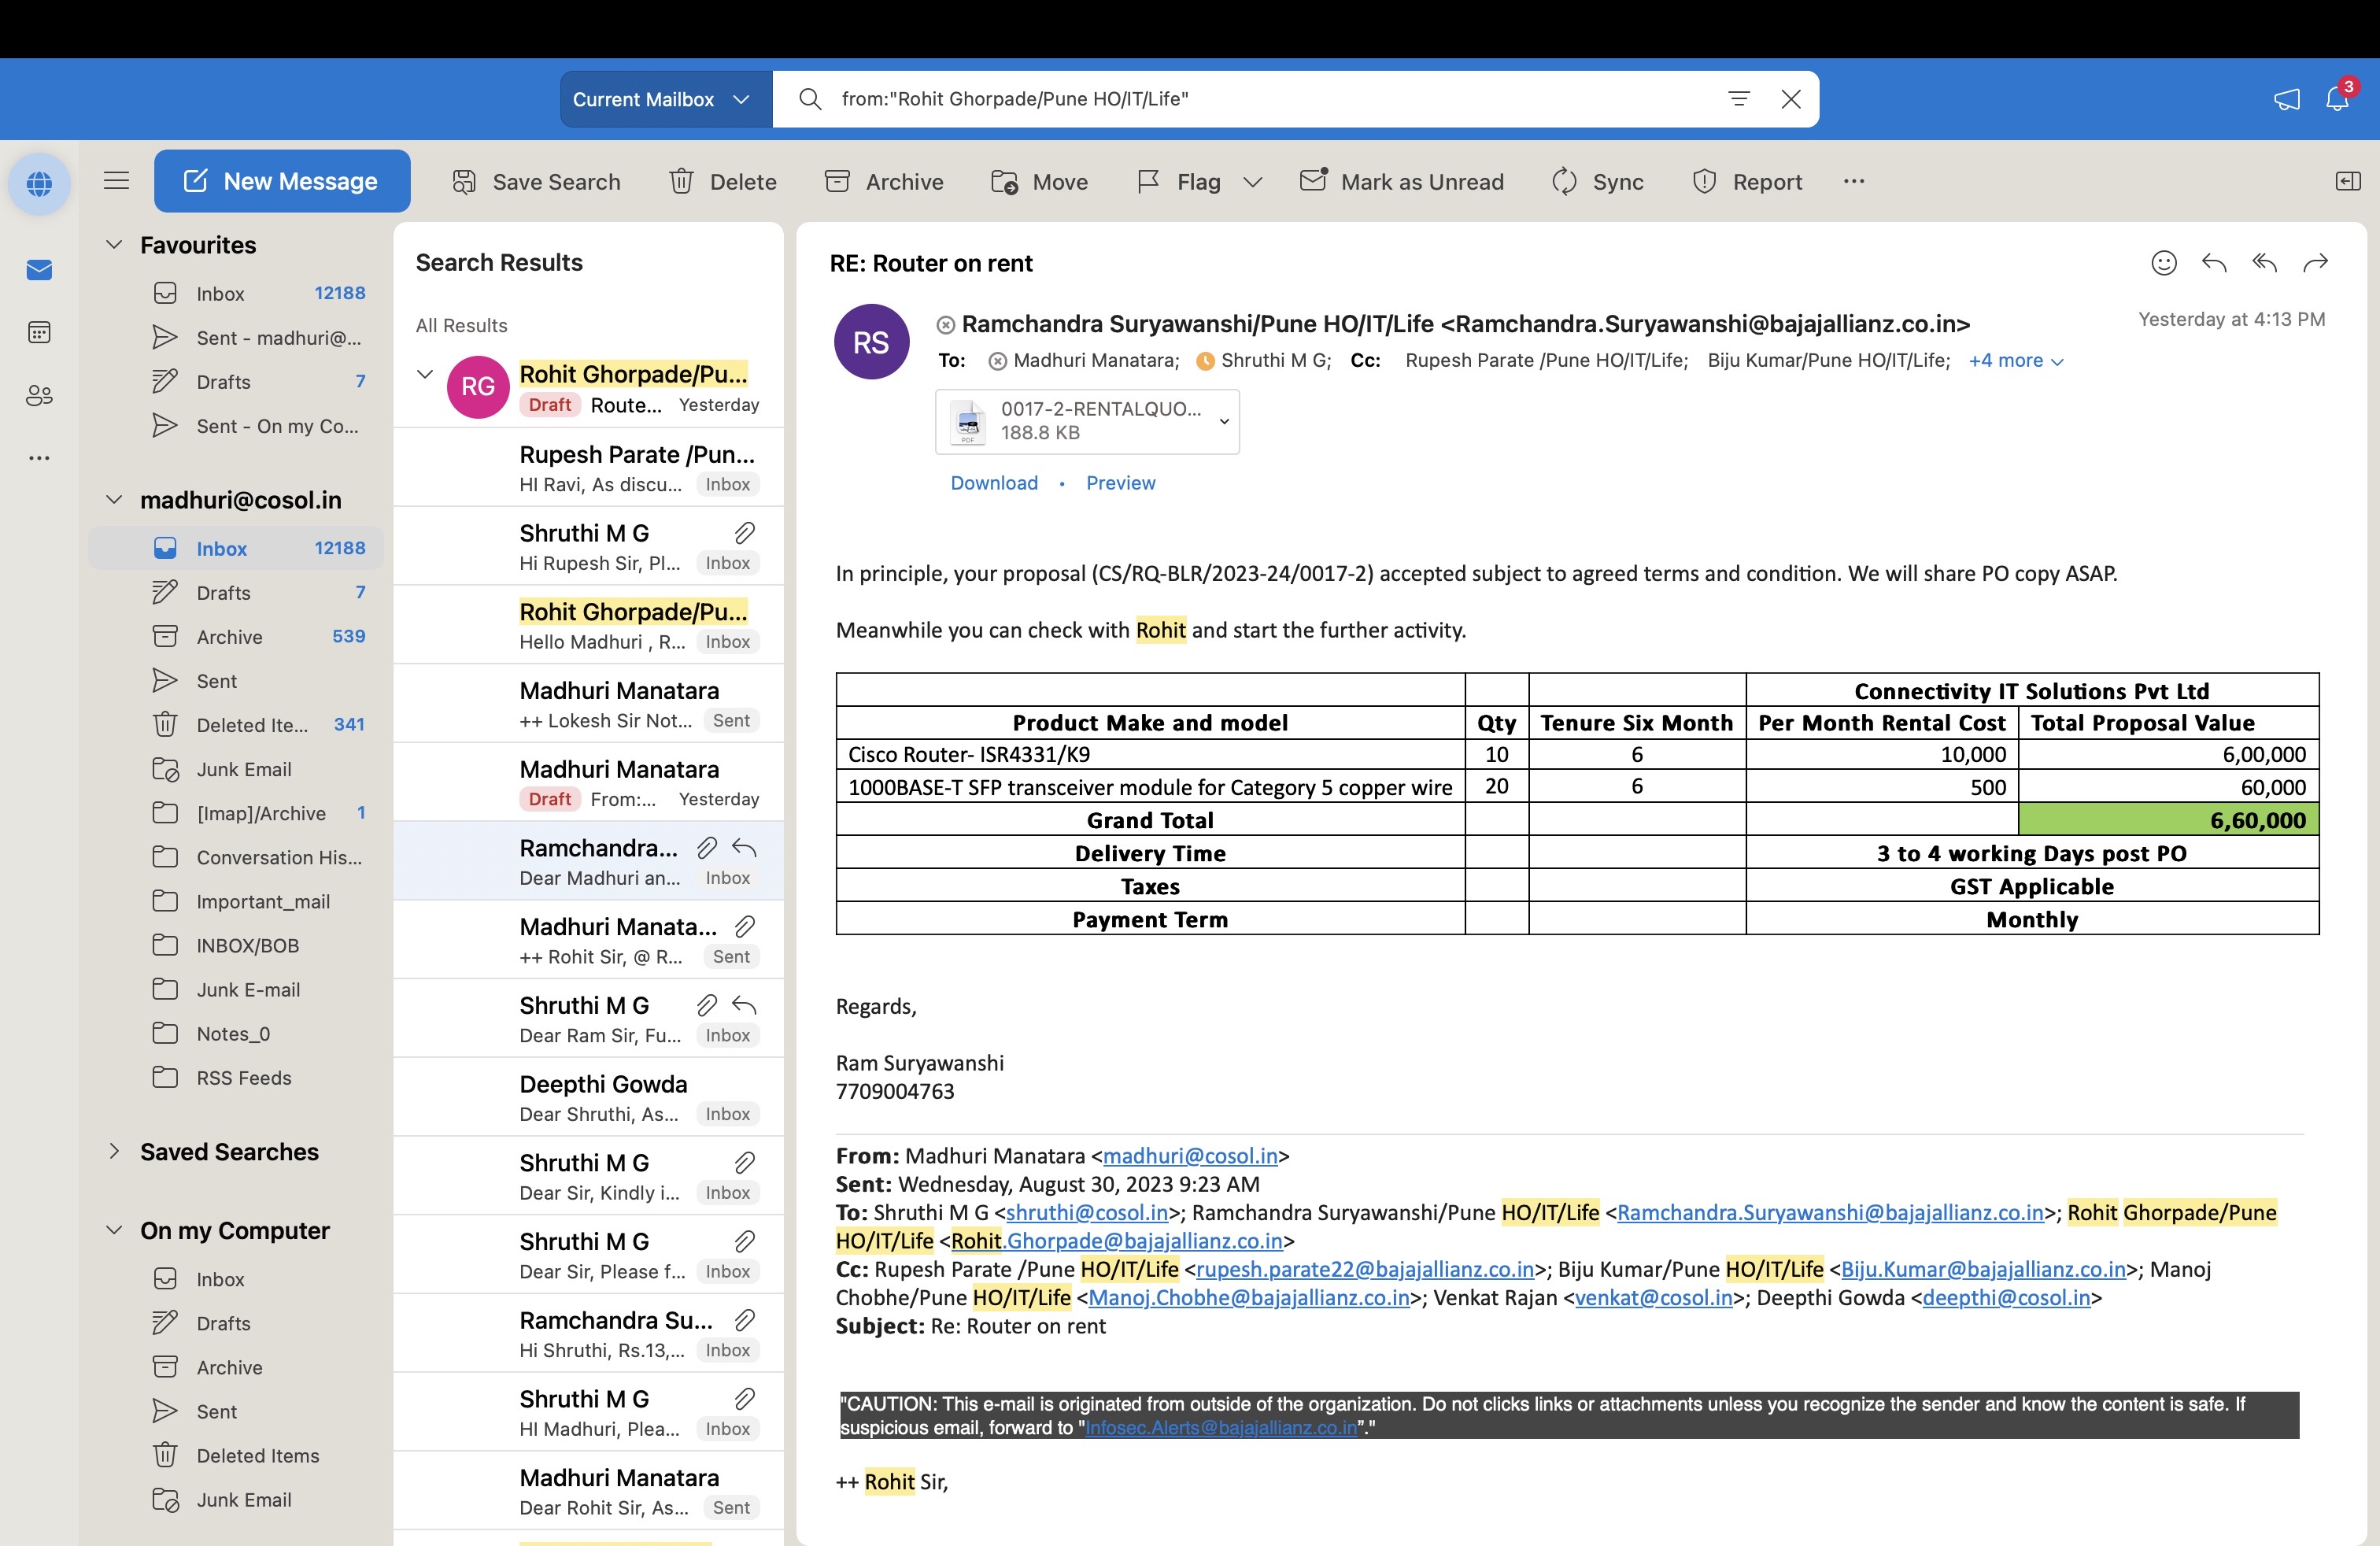
Task: Expand the +4 more recipients
Action: pyautogui.click(x=2015, y=361)
